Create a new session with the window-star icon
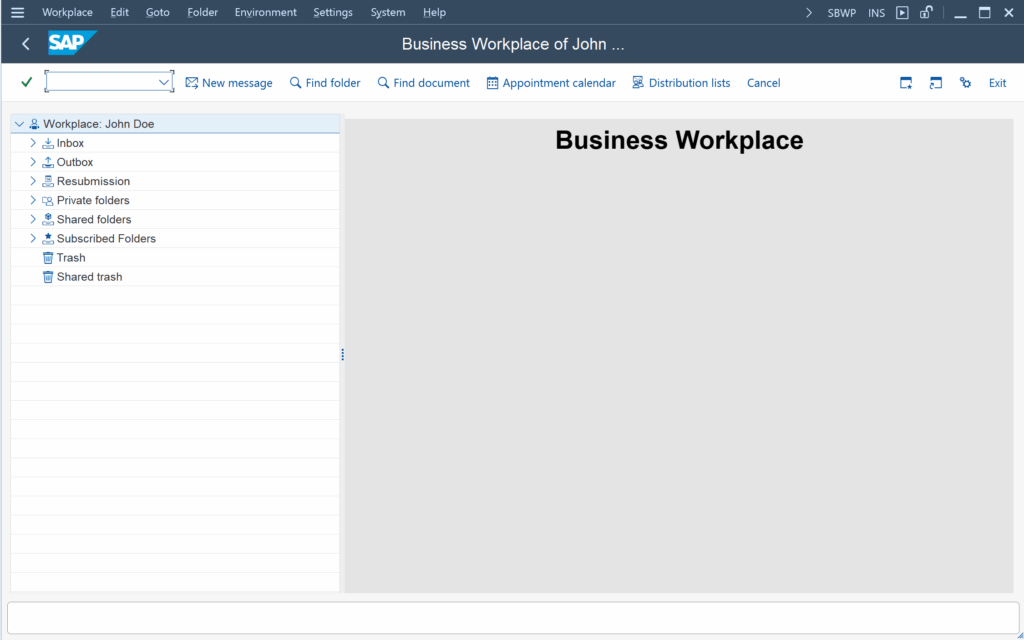This screenshot has height=640, width=1024. [x=905, y=83]
